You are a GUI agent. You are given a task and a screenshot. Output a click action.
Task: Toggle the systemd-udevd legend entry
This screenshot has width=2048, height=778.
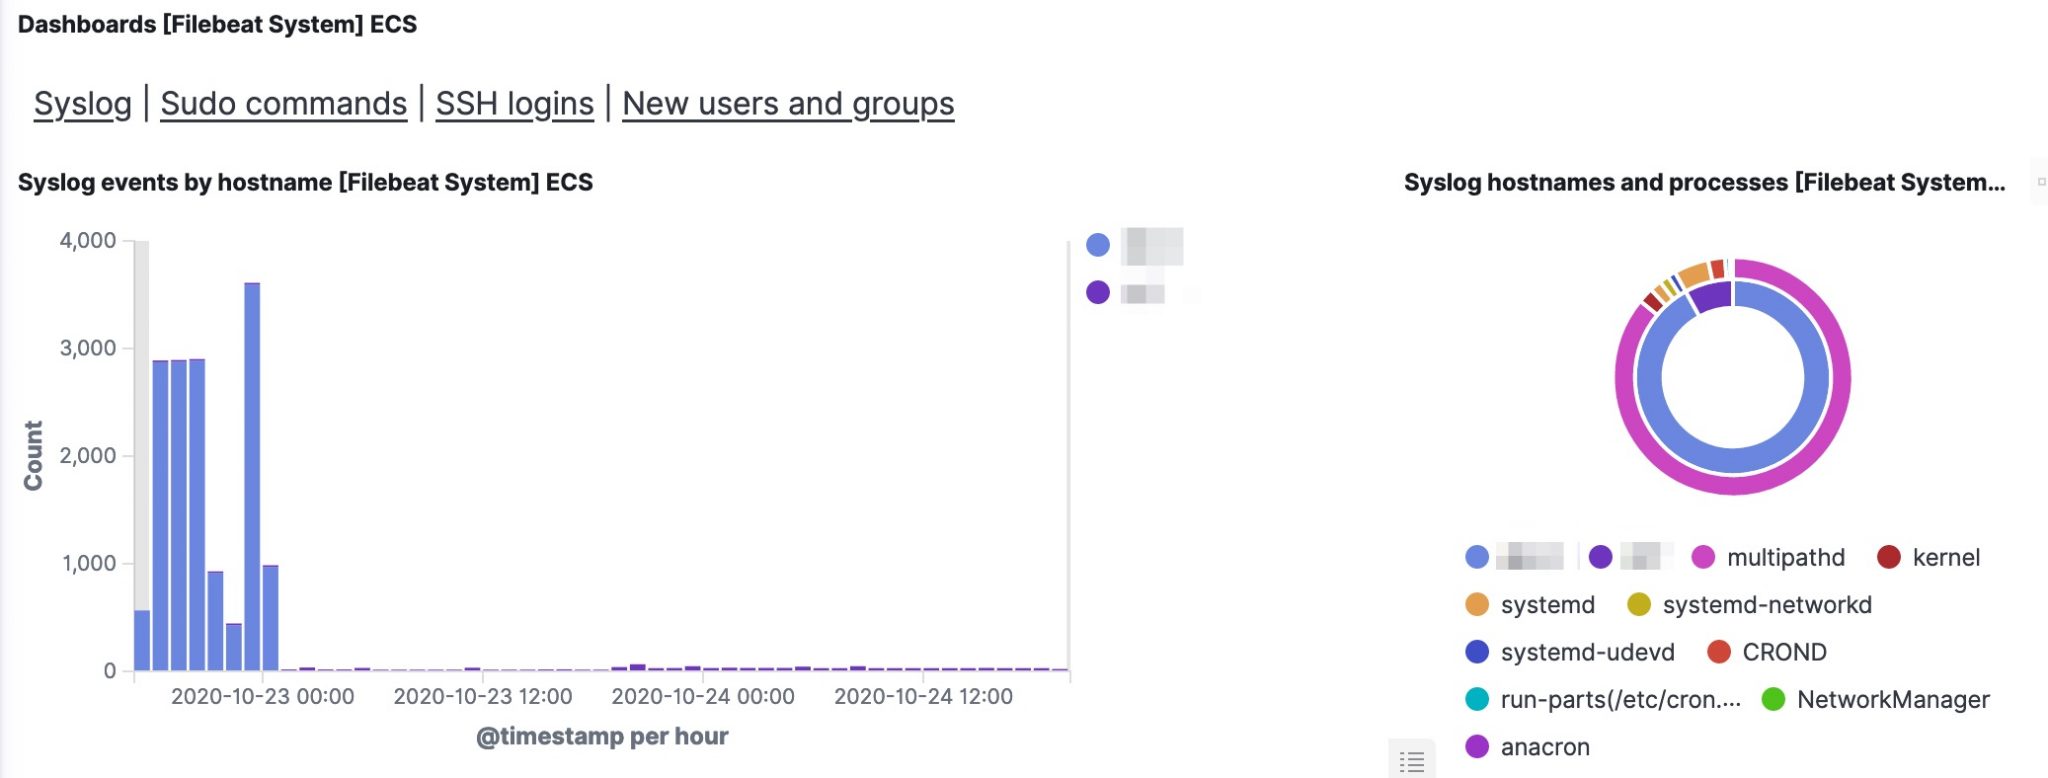tap(1476, 652)
